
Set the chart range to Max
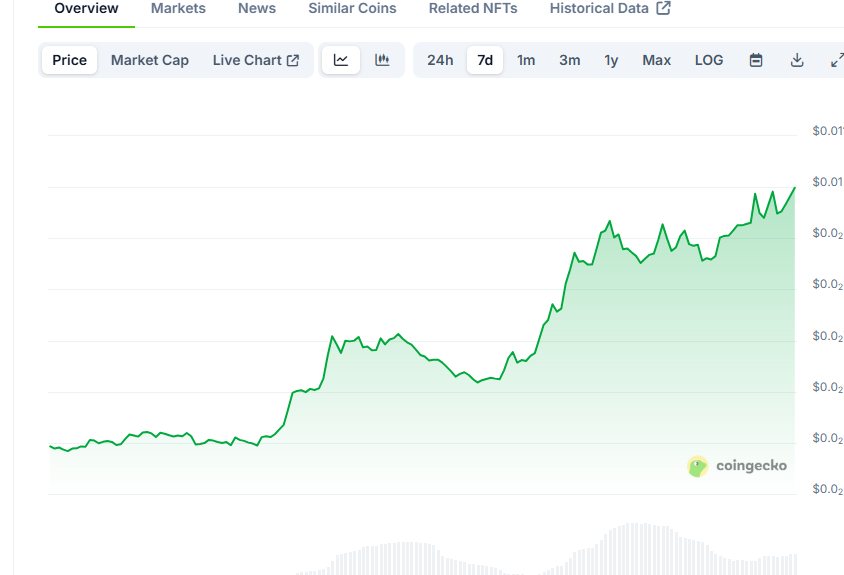coord(657,60)
